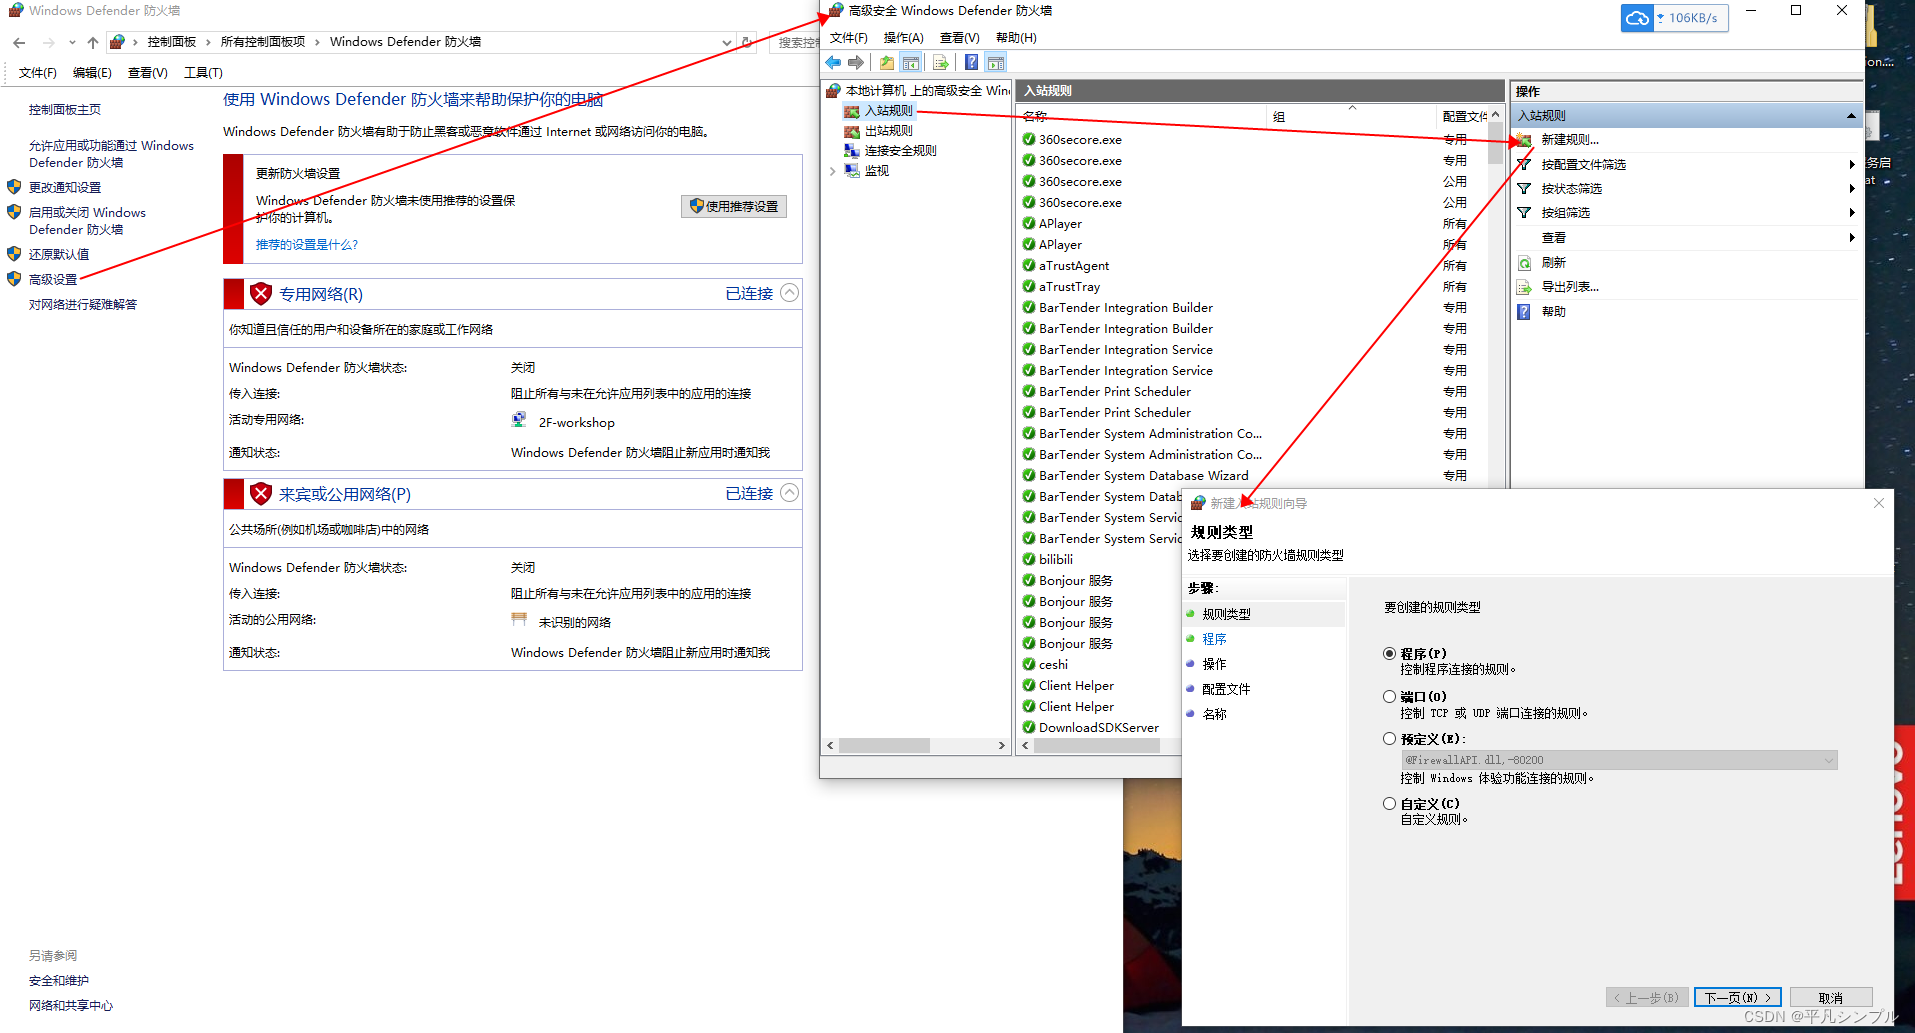Click the 导出列表... action
1915x1033 pixels.
(1570, 287)
